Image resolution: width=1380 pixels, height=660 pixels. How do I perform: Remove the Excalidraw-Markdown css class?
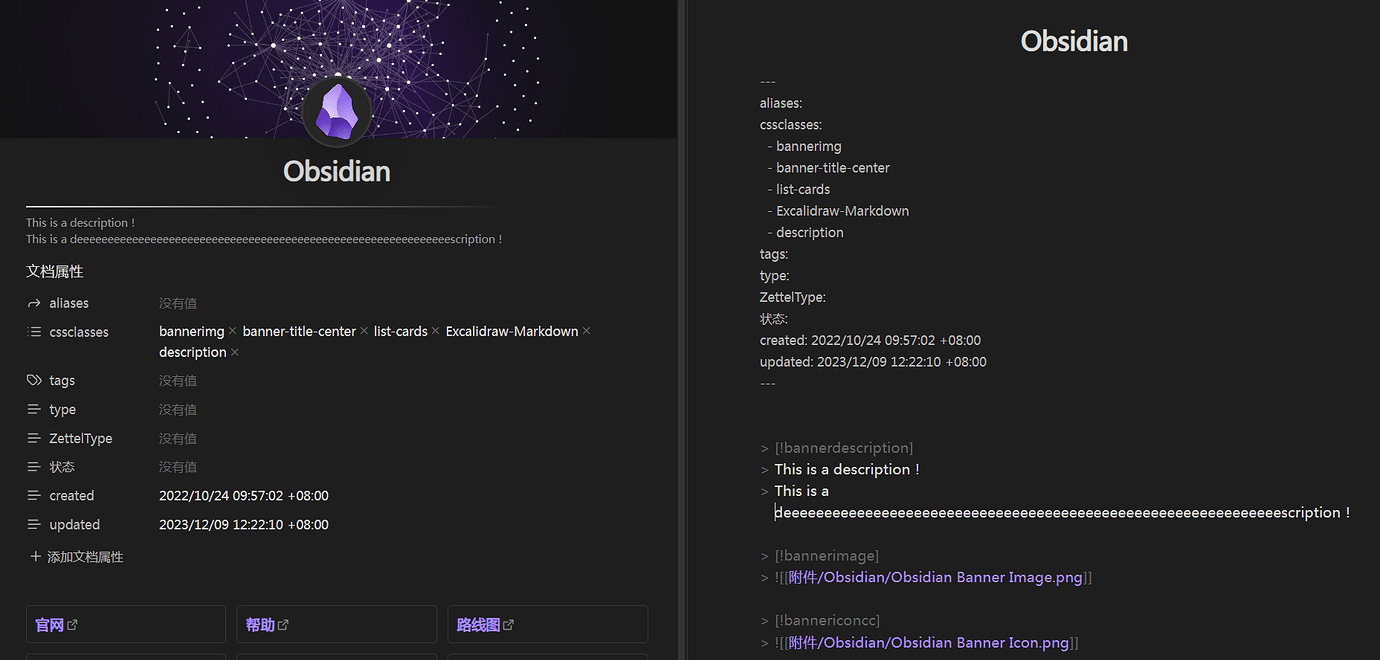(x=585, y=330)
